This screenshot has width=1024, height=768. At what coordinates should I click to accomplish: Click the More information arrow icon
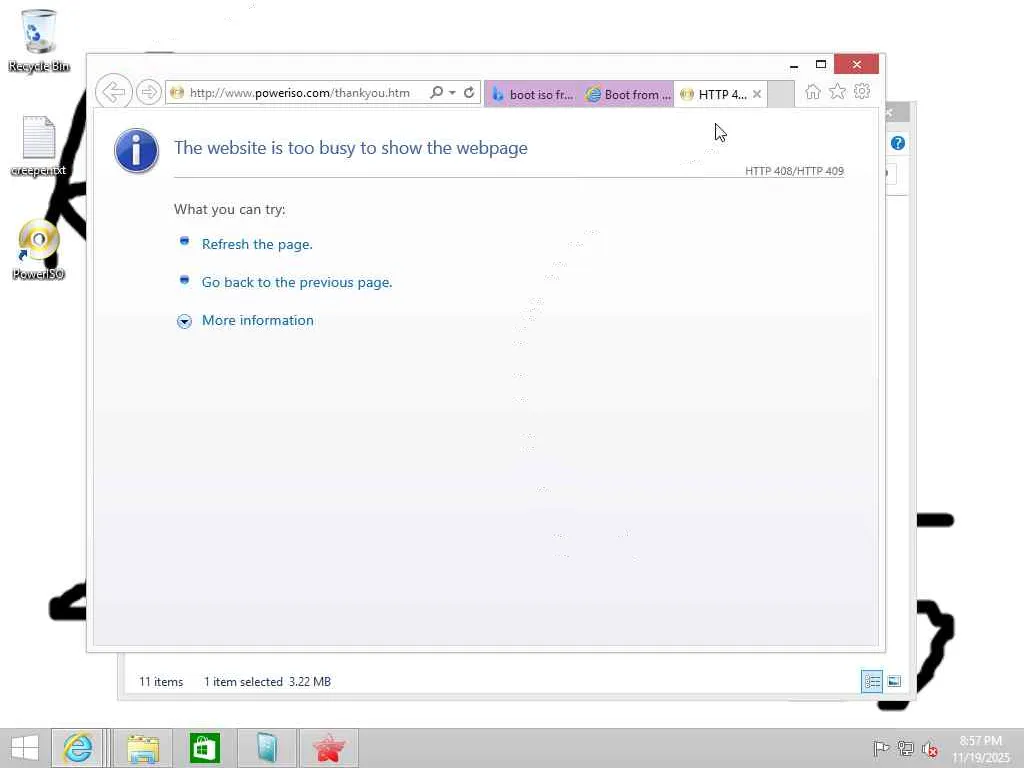click(x=184, y=321)
